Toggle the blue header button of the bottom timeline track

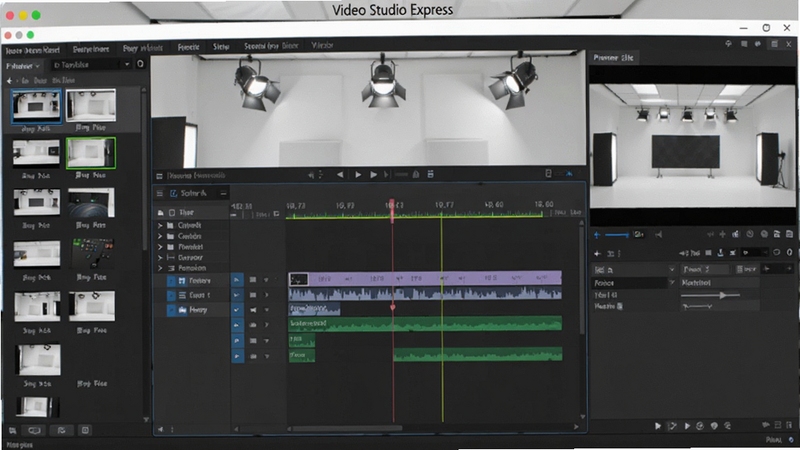point(237,356)
